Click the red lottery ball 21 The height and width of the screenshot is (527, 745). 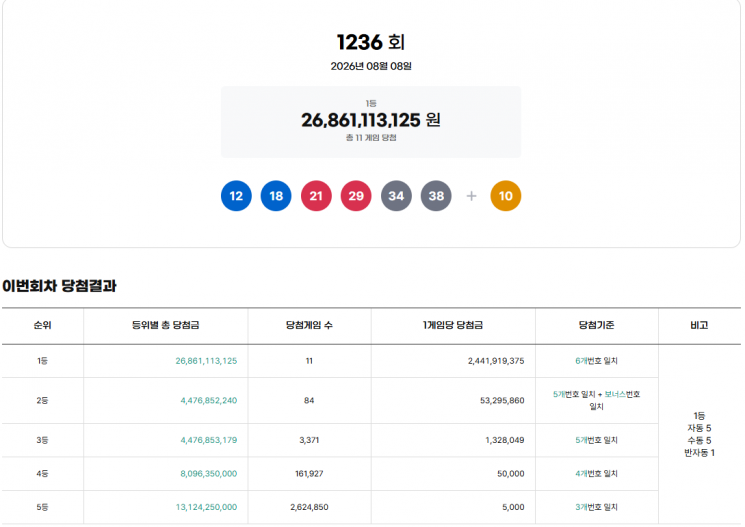[x=316, y=196]
